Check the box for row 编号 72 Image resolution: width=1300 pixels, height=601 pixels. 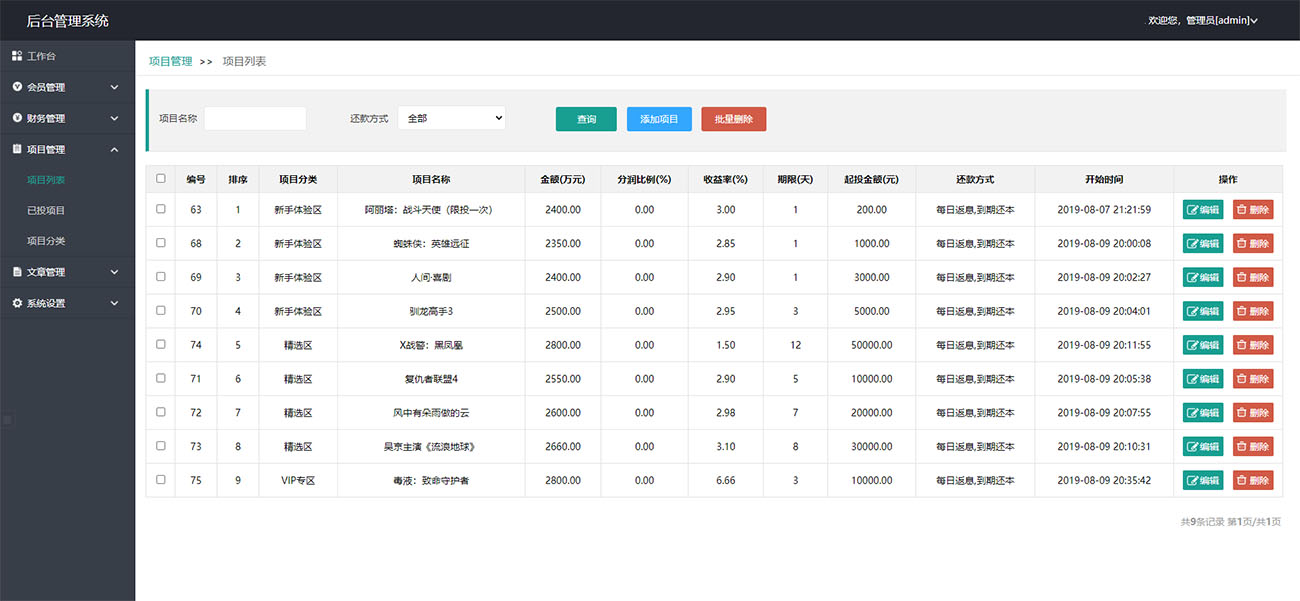(x=161, y=412)
